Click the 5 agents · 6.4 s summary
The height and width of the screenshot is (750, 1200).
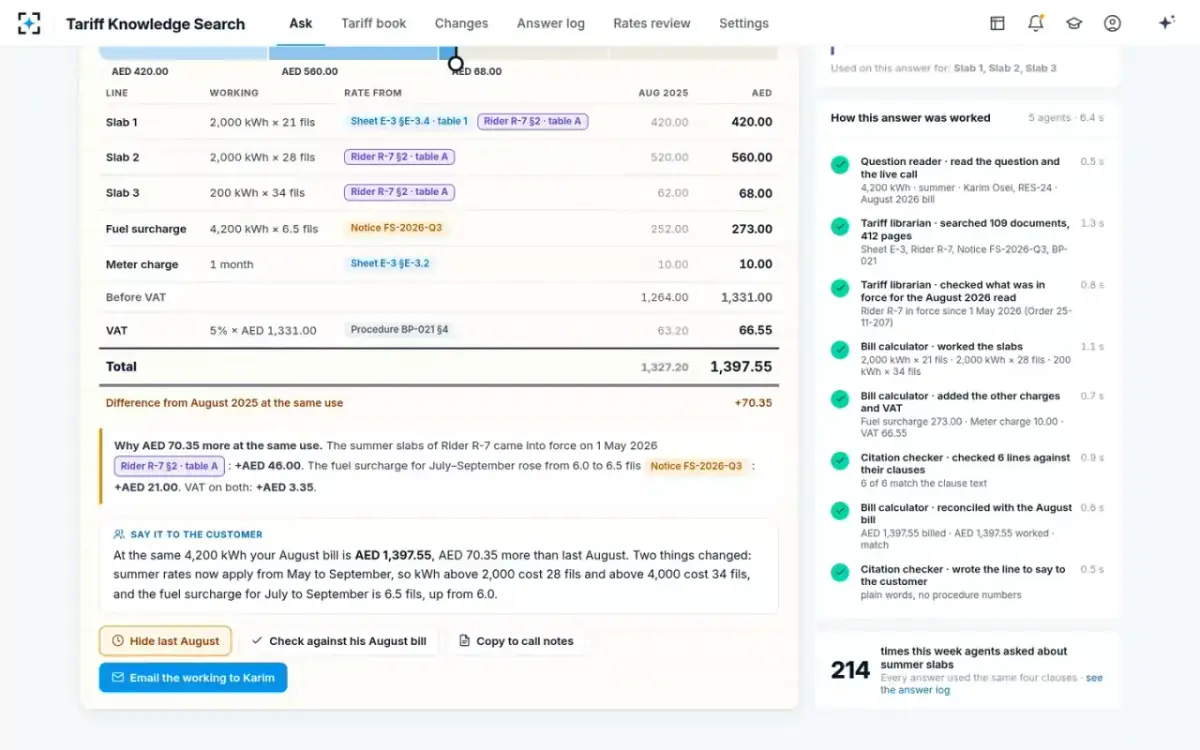tap(1066, 118)
